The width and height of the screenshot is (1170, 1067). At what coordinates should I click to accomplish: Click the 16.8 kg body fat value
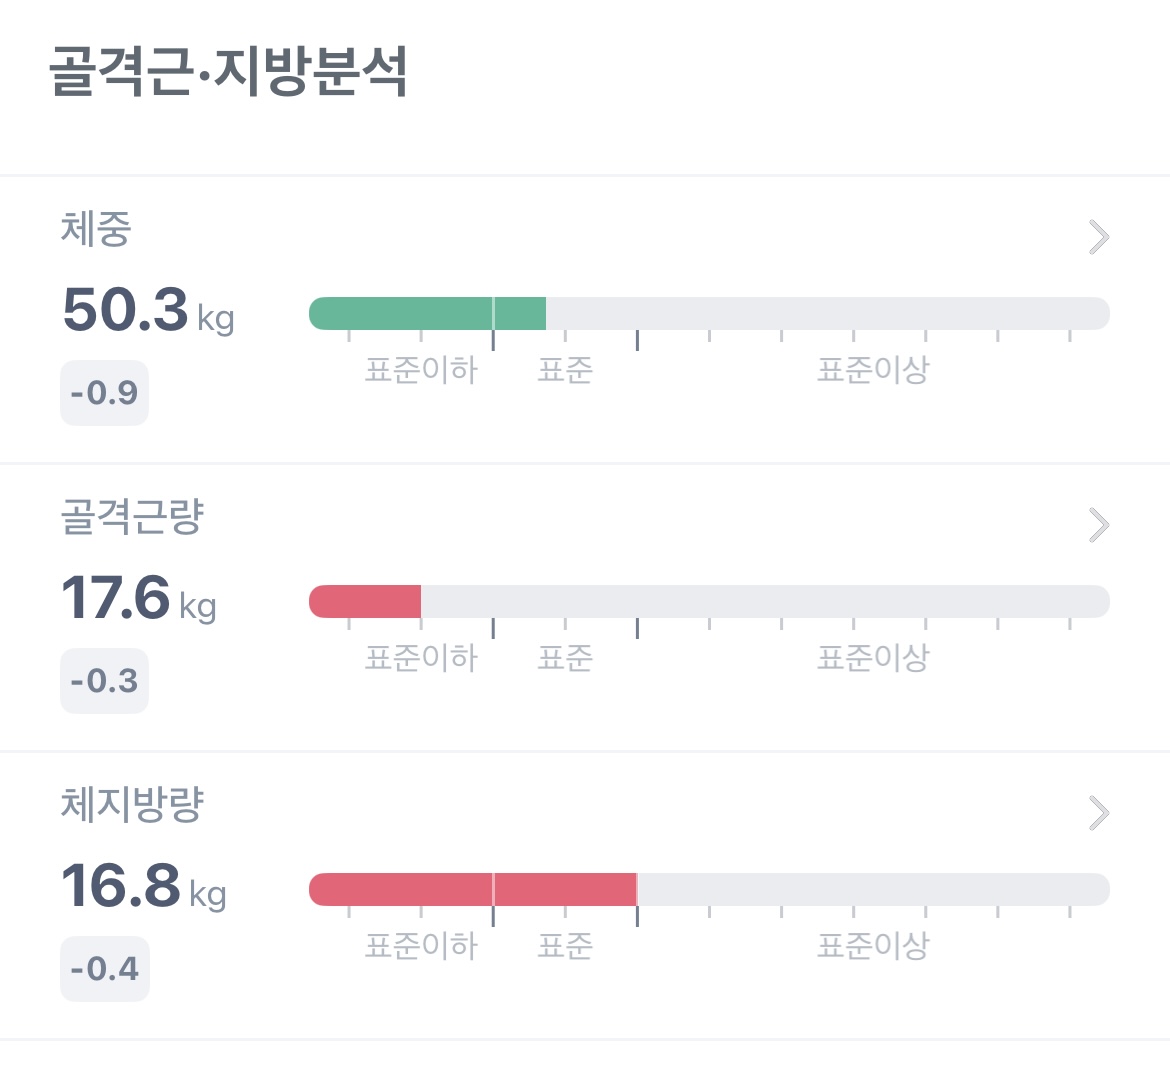[x=143, y=886]
